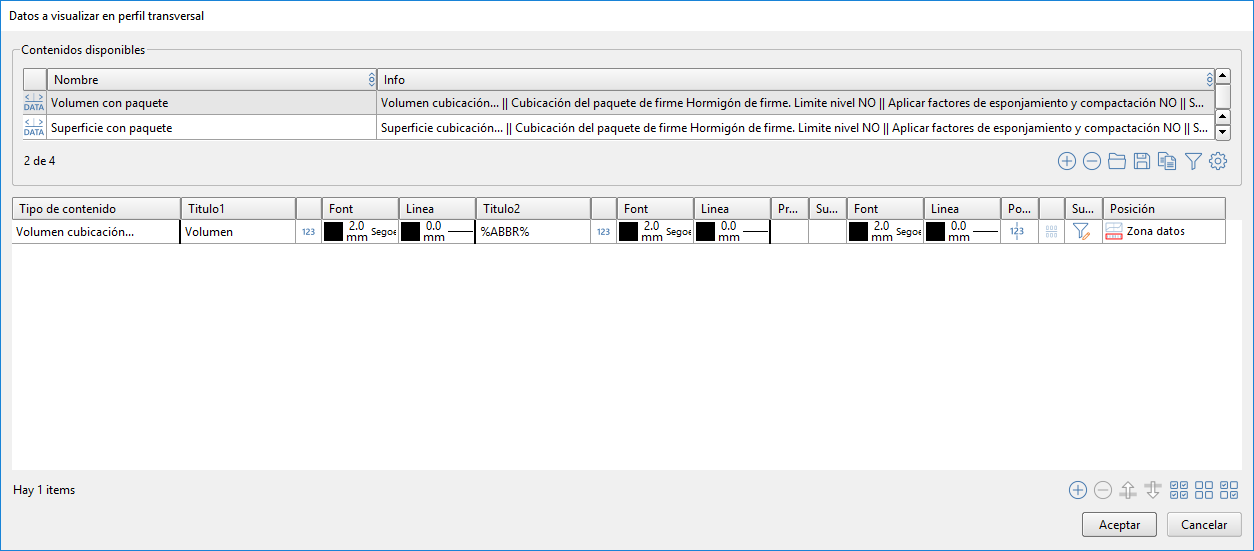Click Pr... column header
This screenshot has height=551, width=1254.
pos(789,208)
